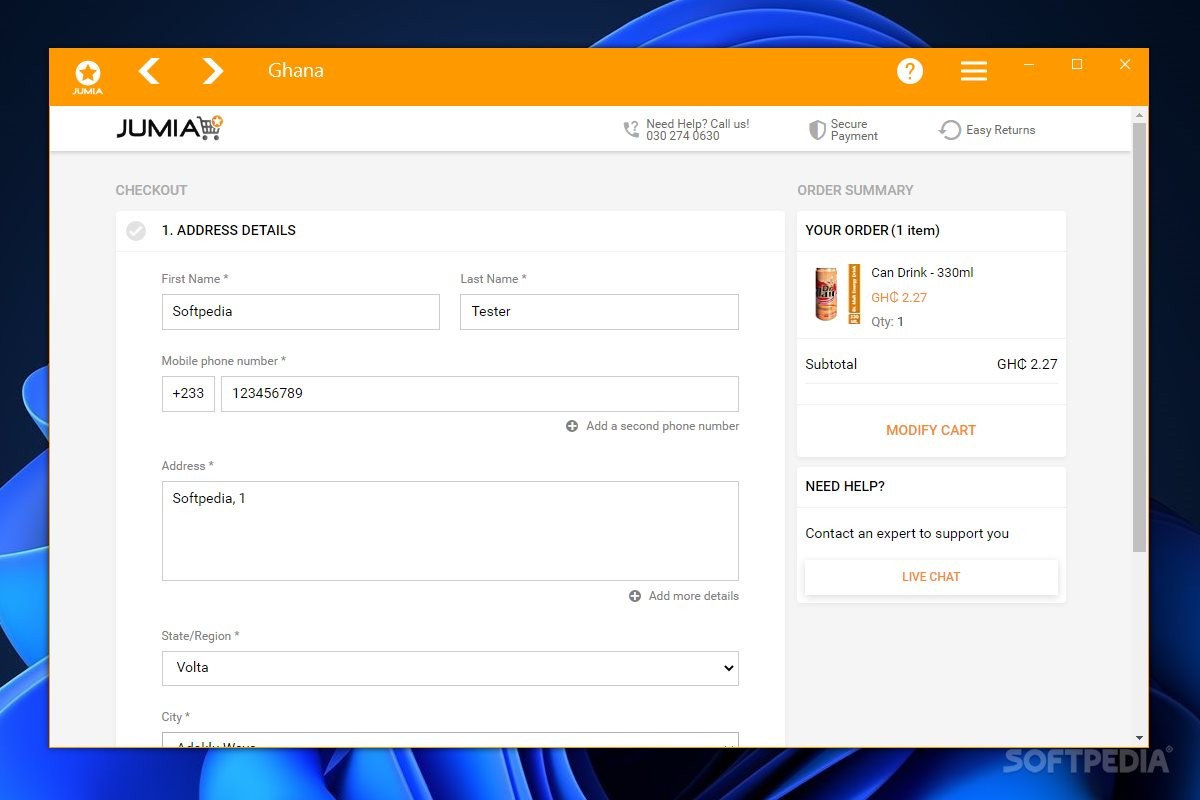This screenshot has width=1200, height=800.
Task: Click the Secure Payment shield icon
Action: coord(817,130)
